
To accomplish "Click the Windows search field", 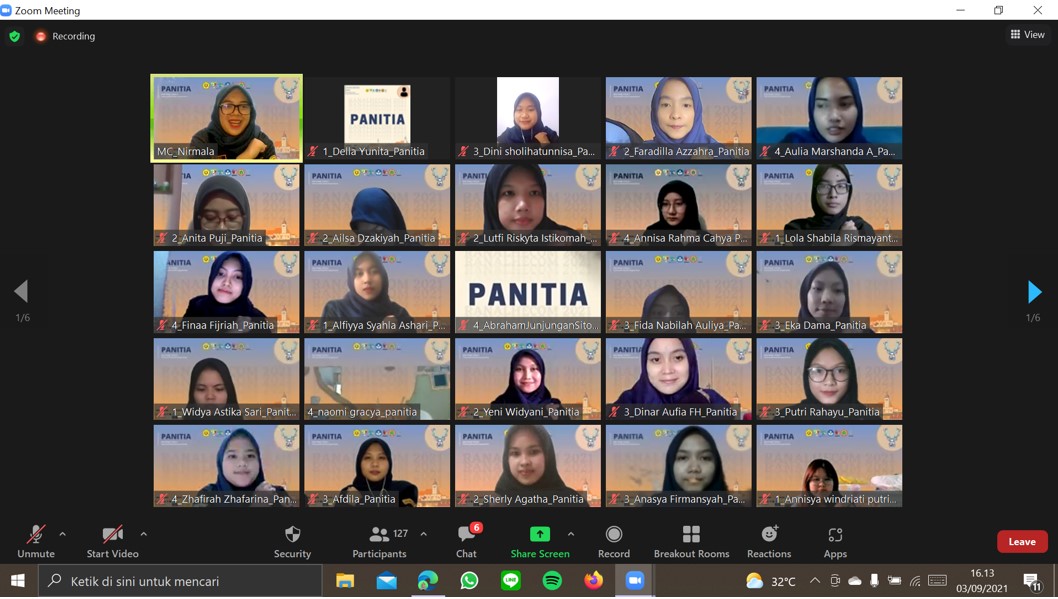I will (180, 580).
